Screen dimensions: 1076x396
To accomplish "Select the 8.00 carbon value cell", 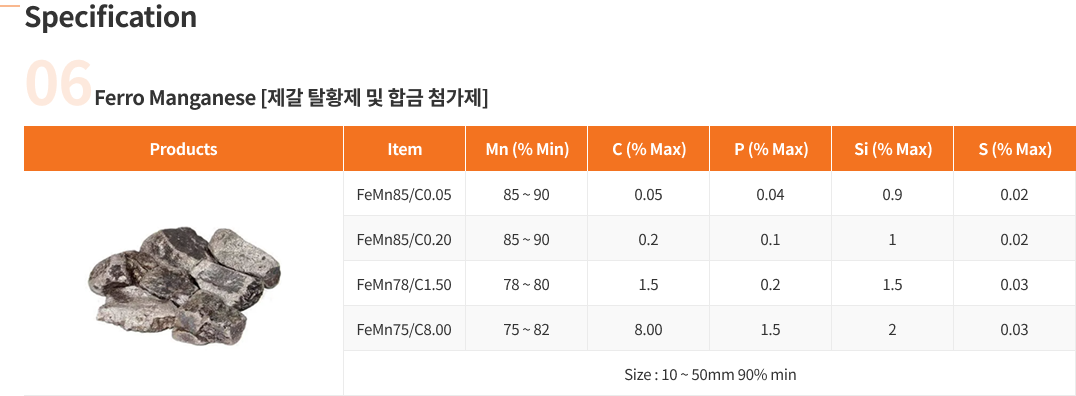I will pos(648,329).
